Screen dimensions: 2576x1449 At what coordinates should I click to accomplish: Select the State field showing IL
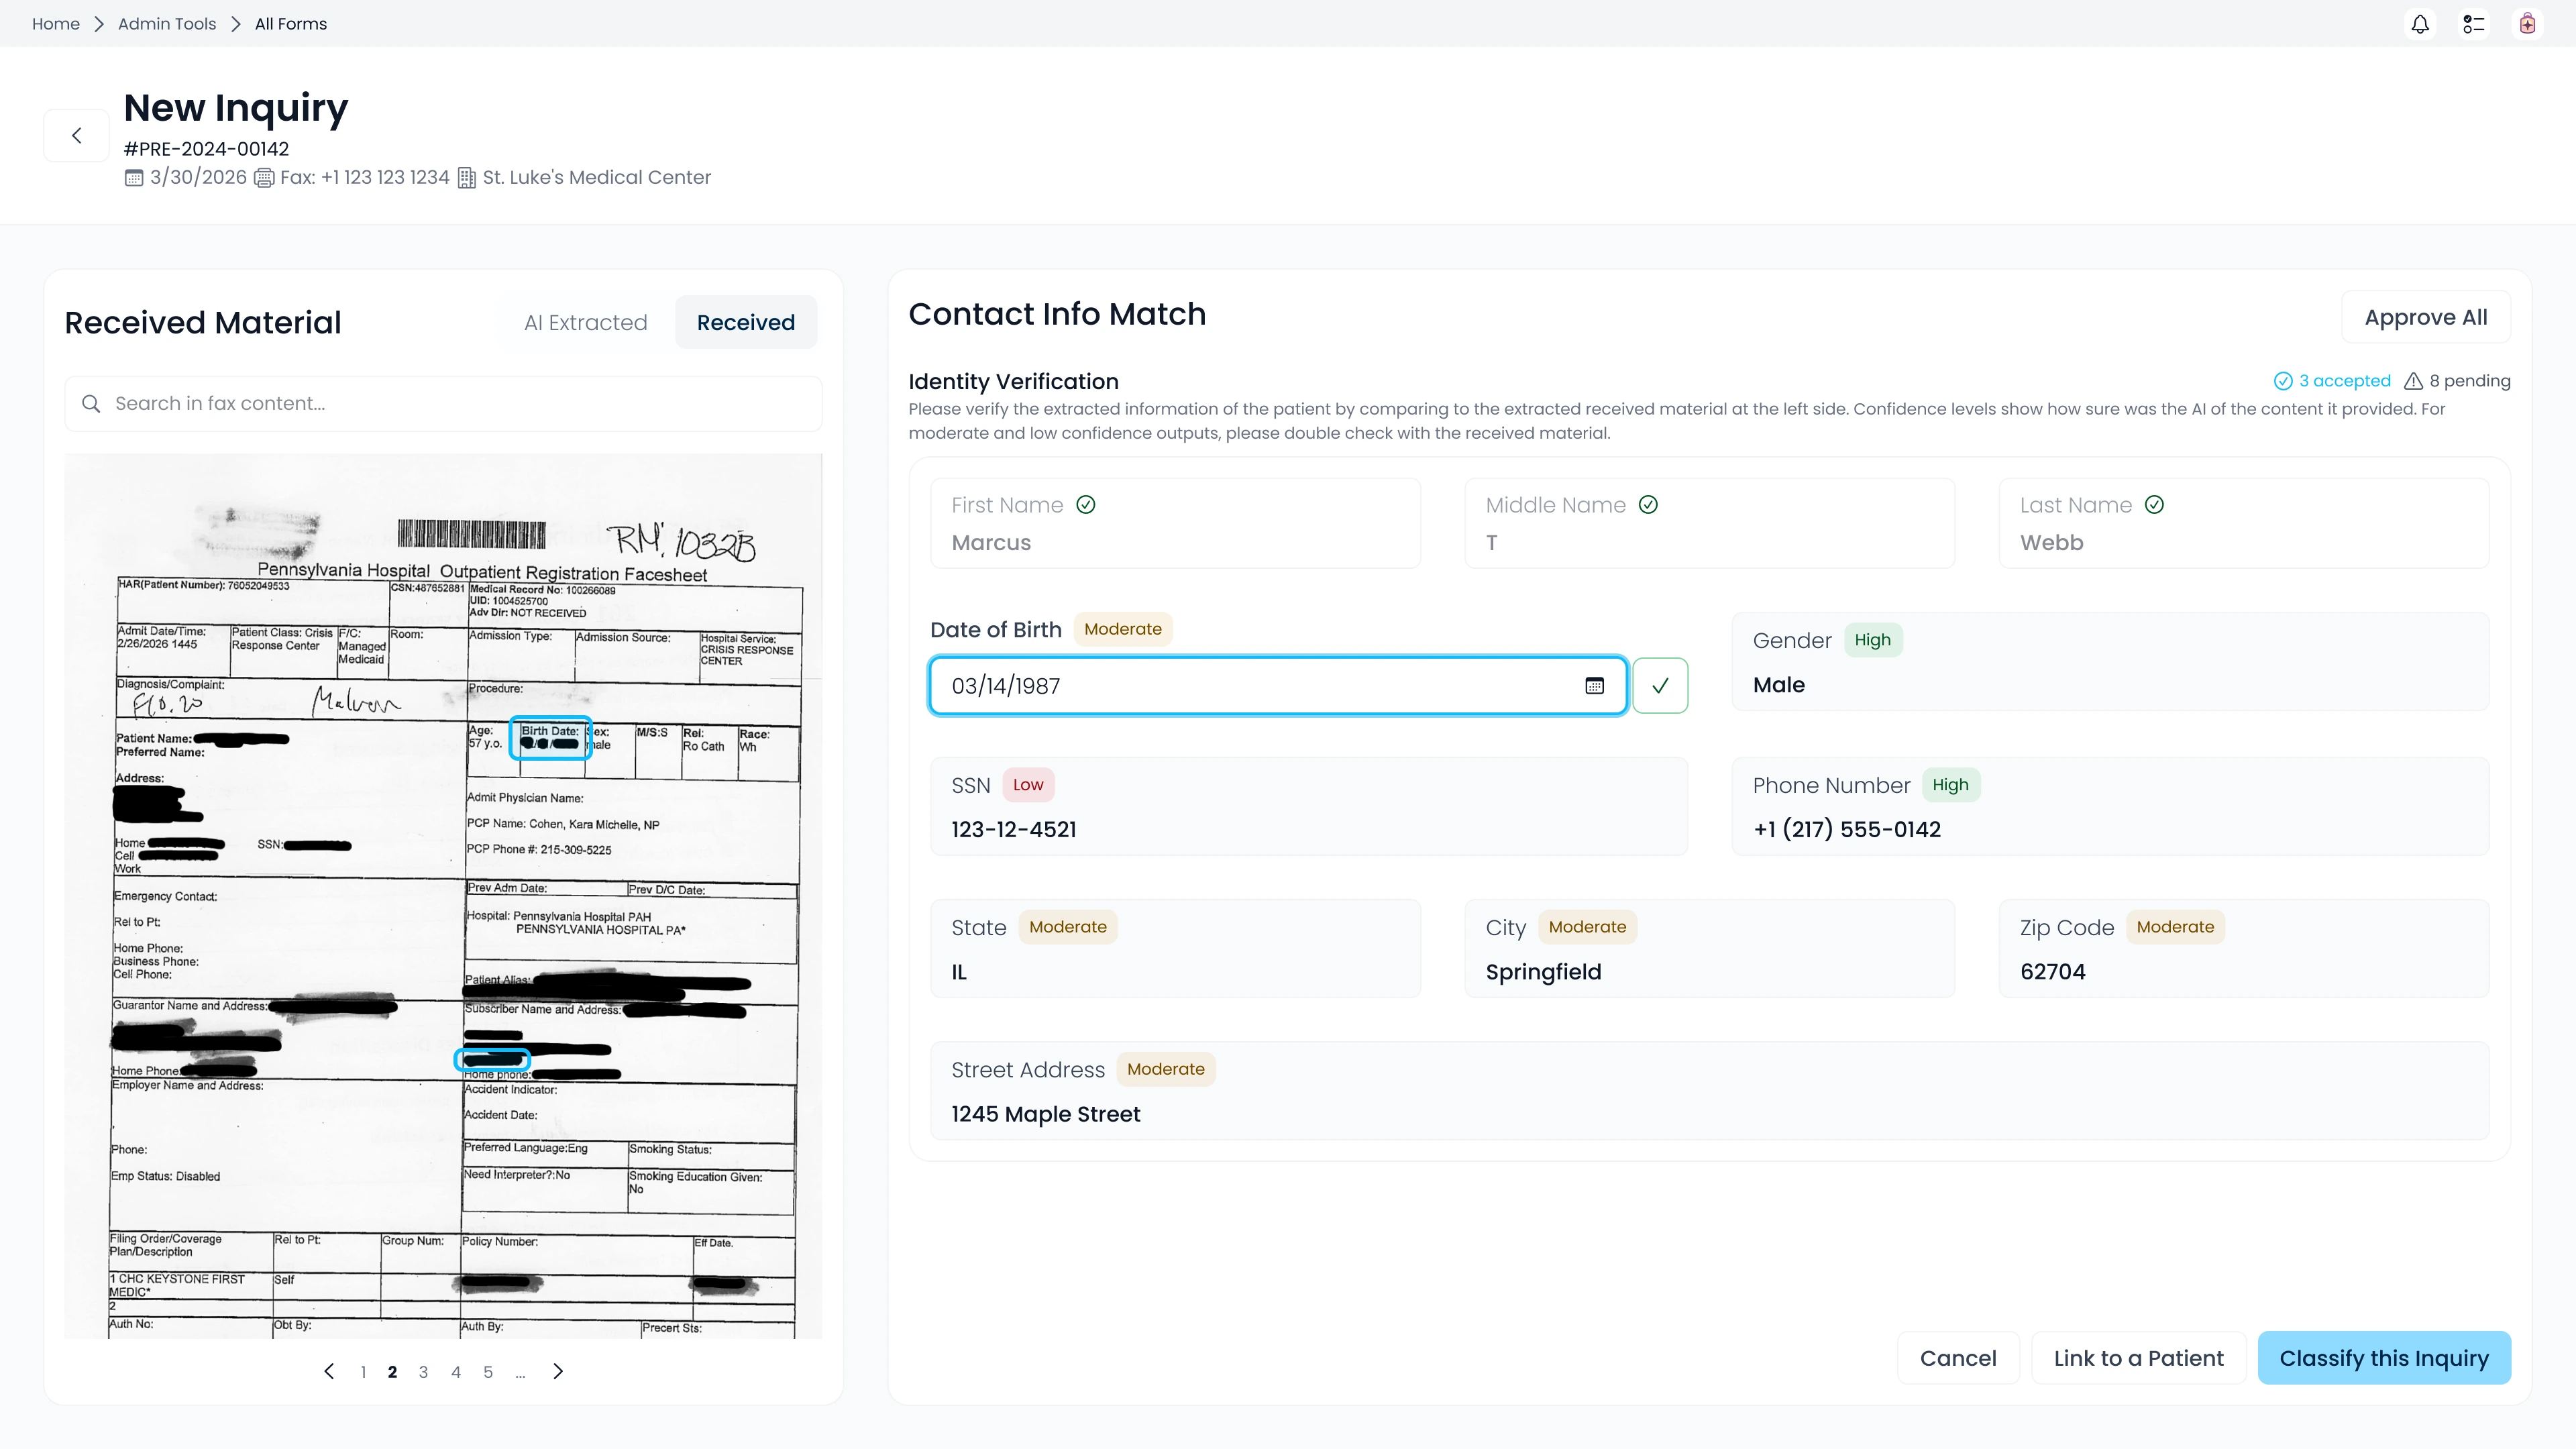coord(1175,949)
